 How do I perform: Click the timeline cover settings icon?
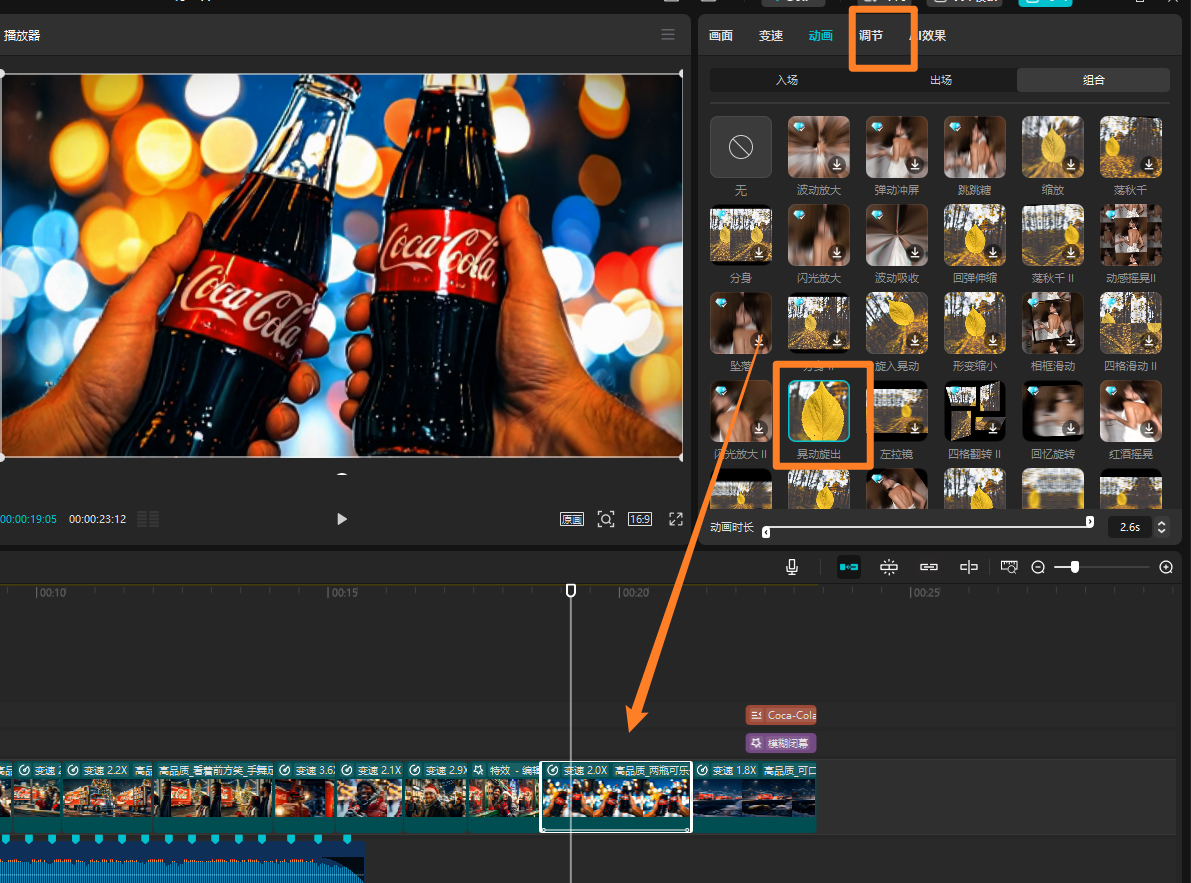point(1009,567)
